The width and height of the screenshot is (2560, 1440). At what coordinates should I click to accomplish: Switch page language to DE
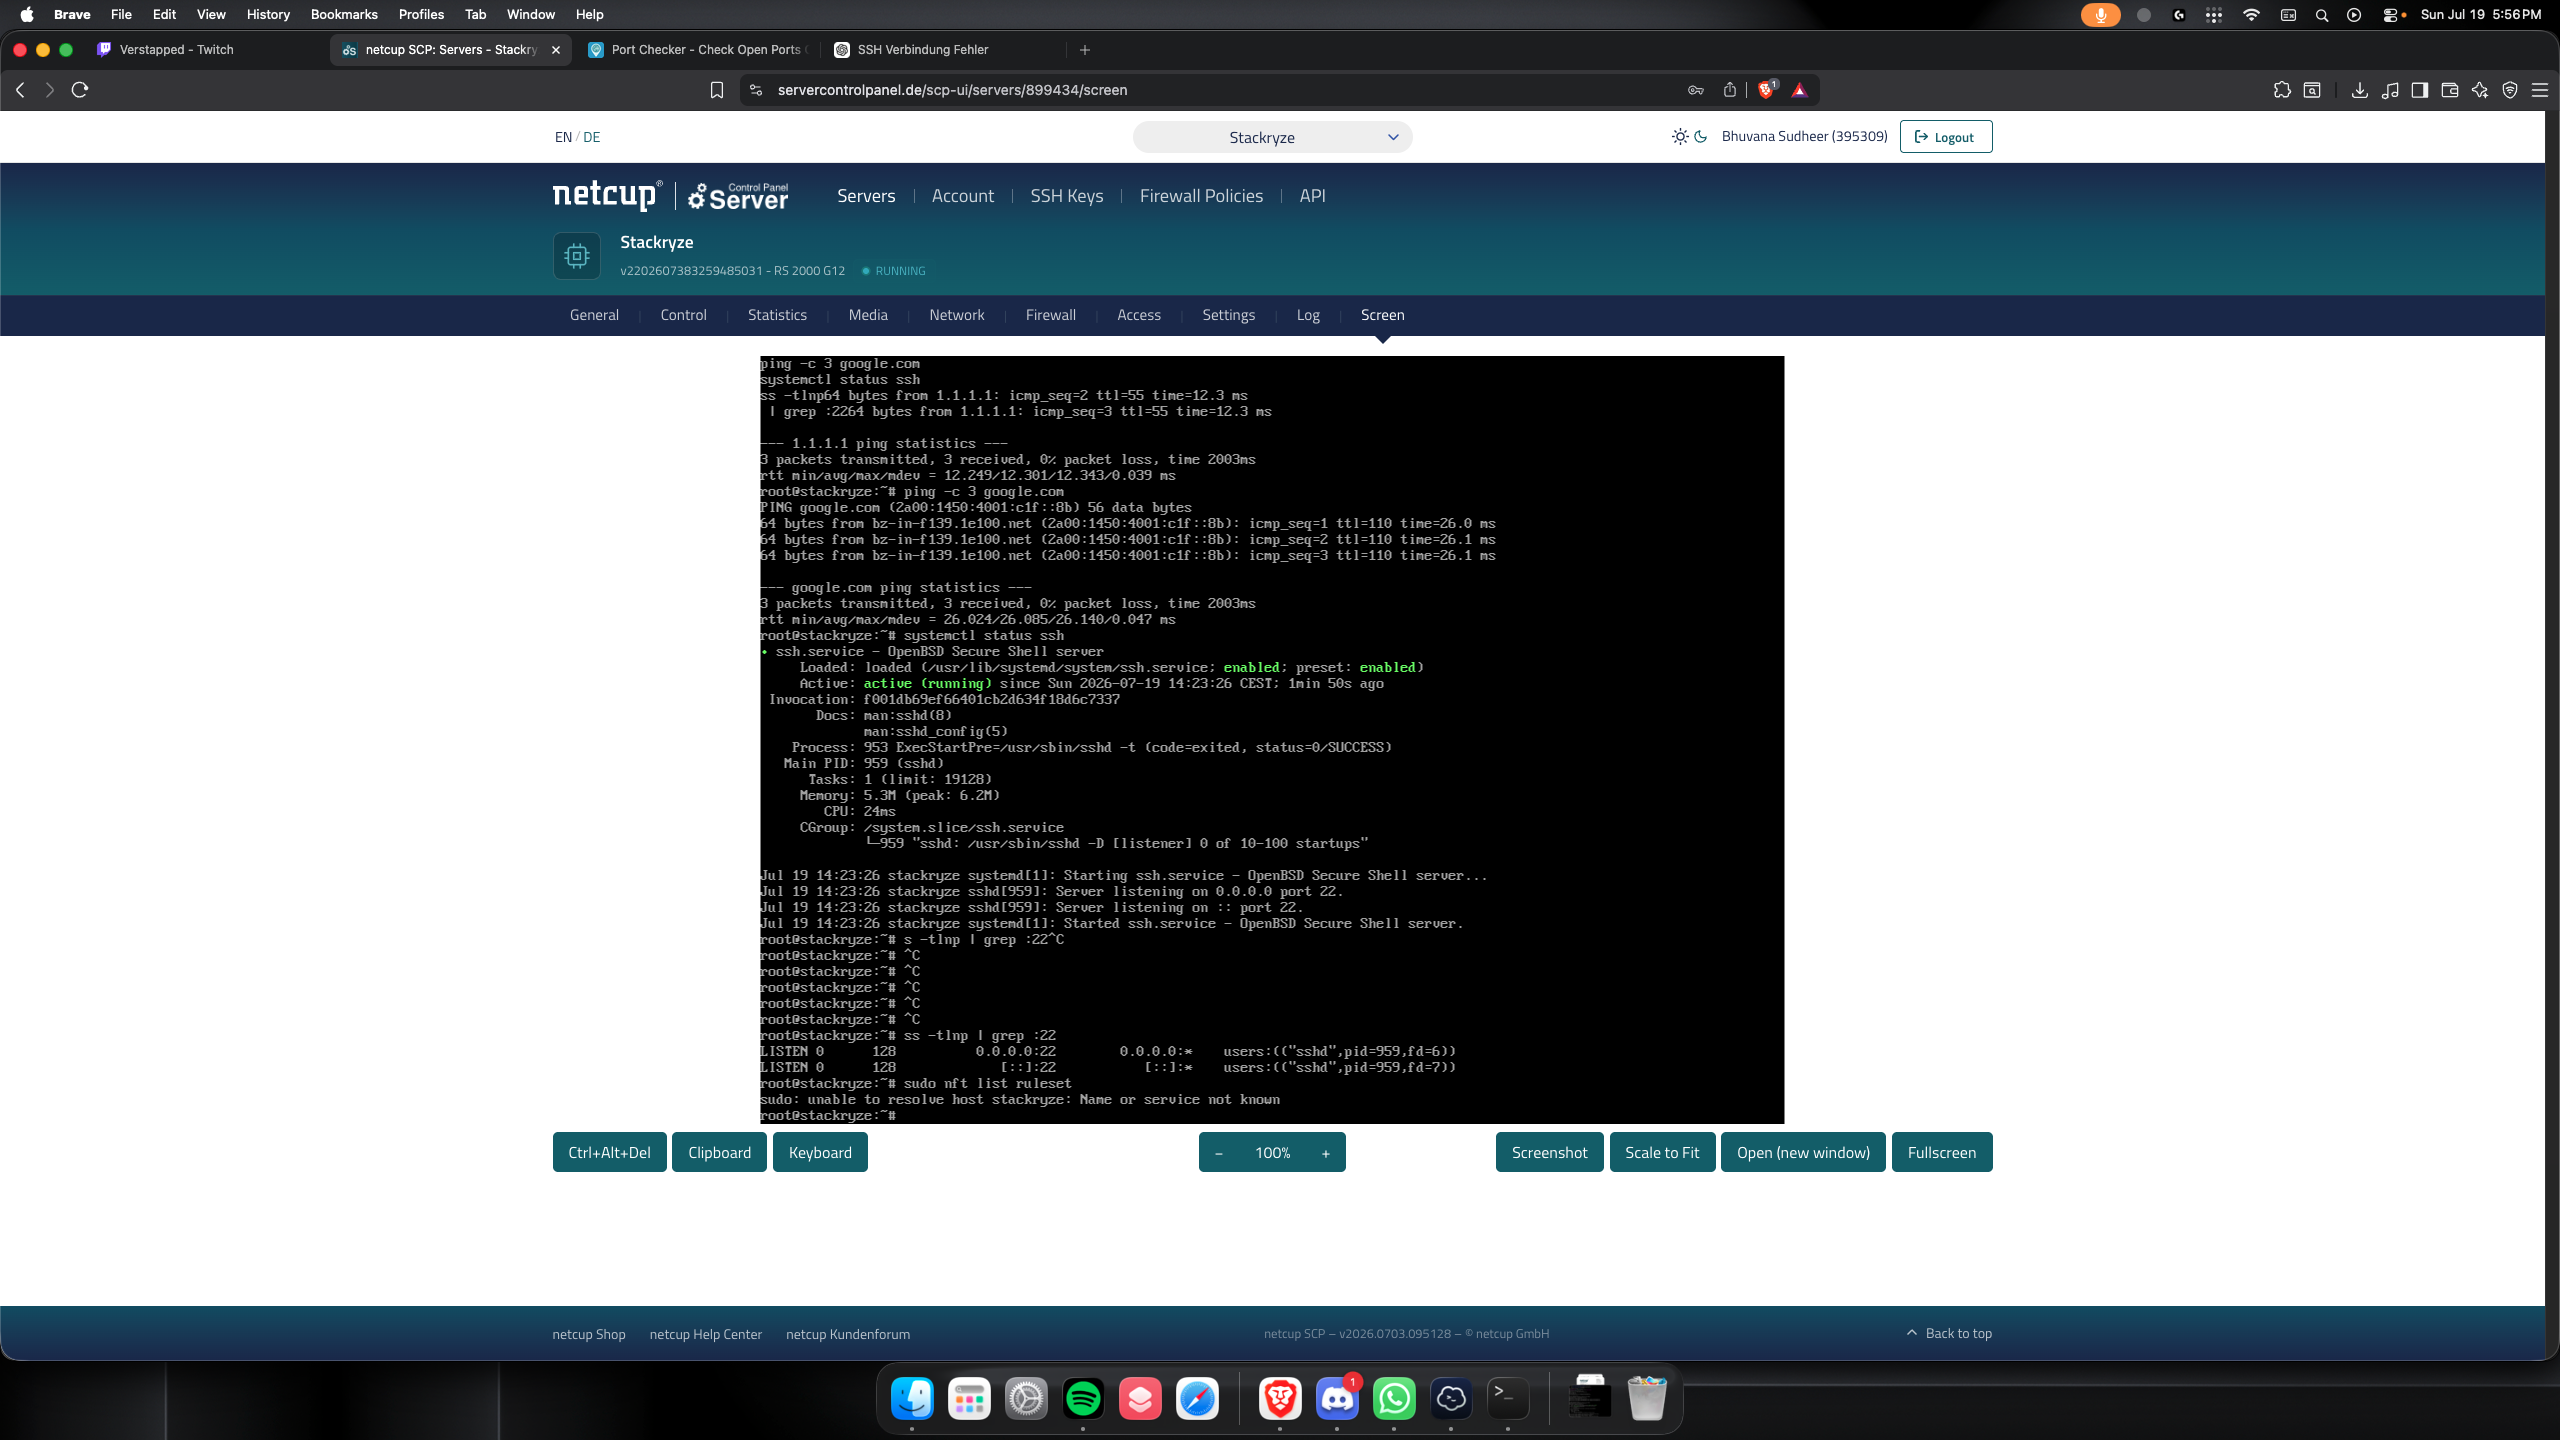[x=592, y=137]
